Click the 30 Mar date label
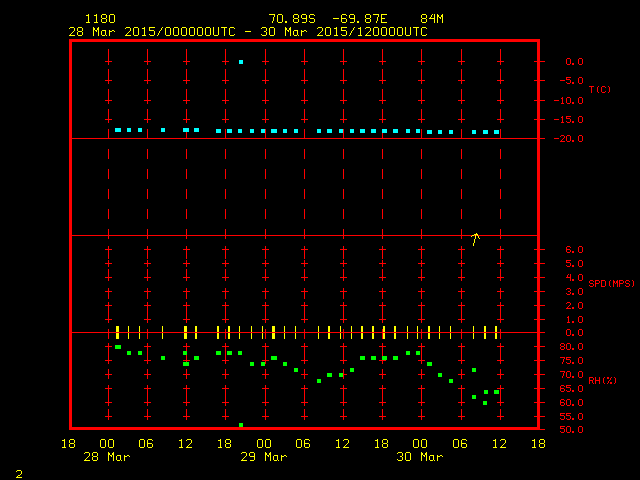This screenshot has width=640, height=480. point(420,457)
